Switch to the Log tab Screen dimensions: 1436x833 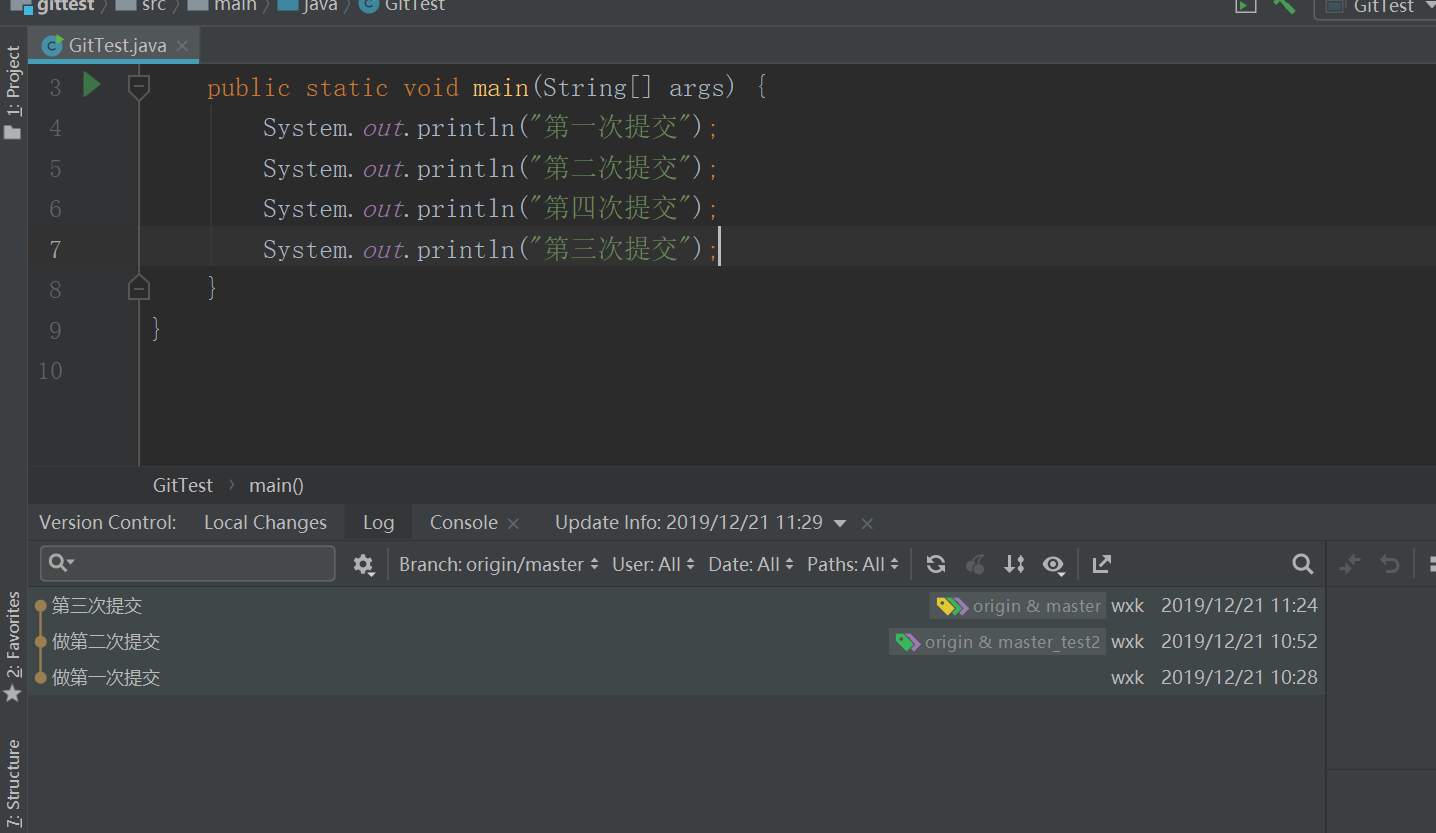click(x=378, y=522)
